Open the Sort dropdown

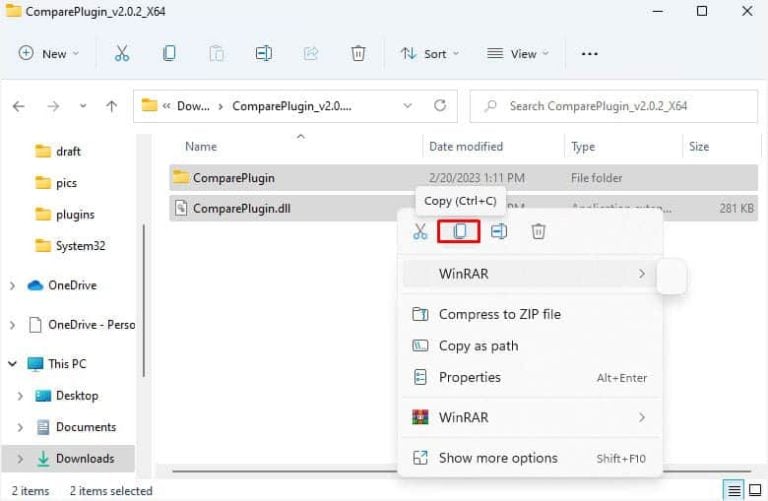click(x=430, y=54)
